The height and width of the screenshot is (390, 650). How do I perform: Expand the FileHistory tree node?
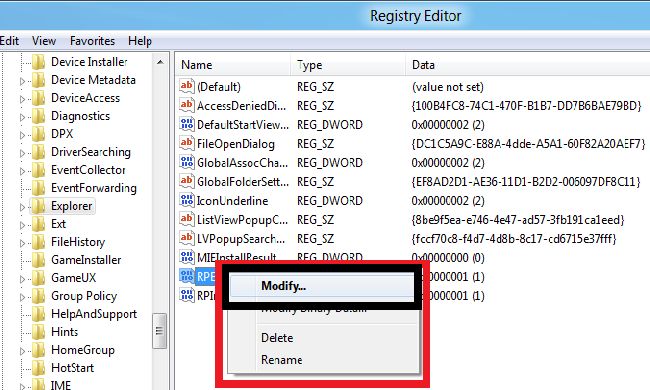click(x=22, y=243)
